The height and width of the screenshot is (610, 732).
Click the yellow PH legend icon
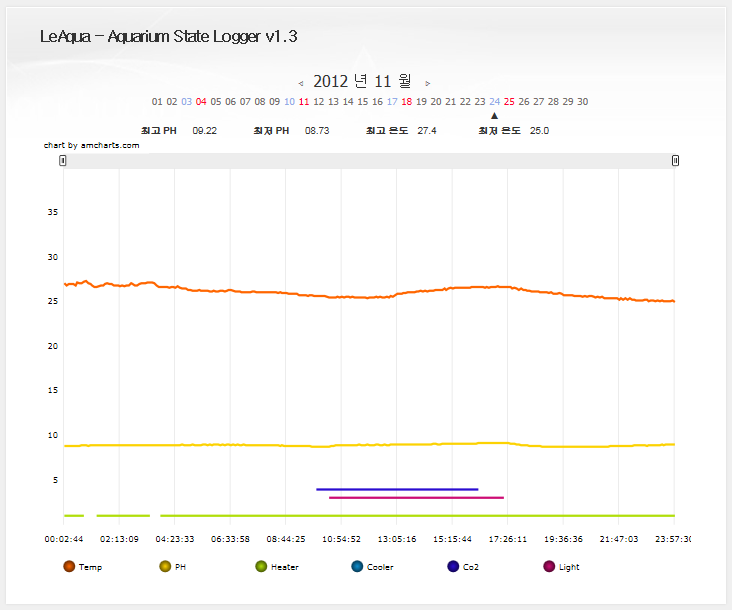pos(165,567)
